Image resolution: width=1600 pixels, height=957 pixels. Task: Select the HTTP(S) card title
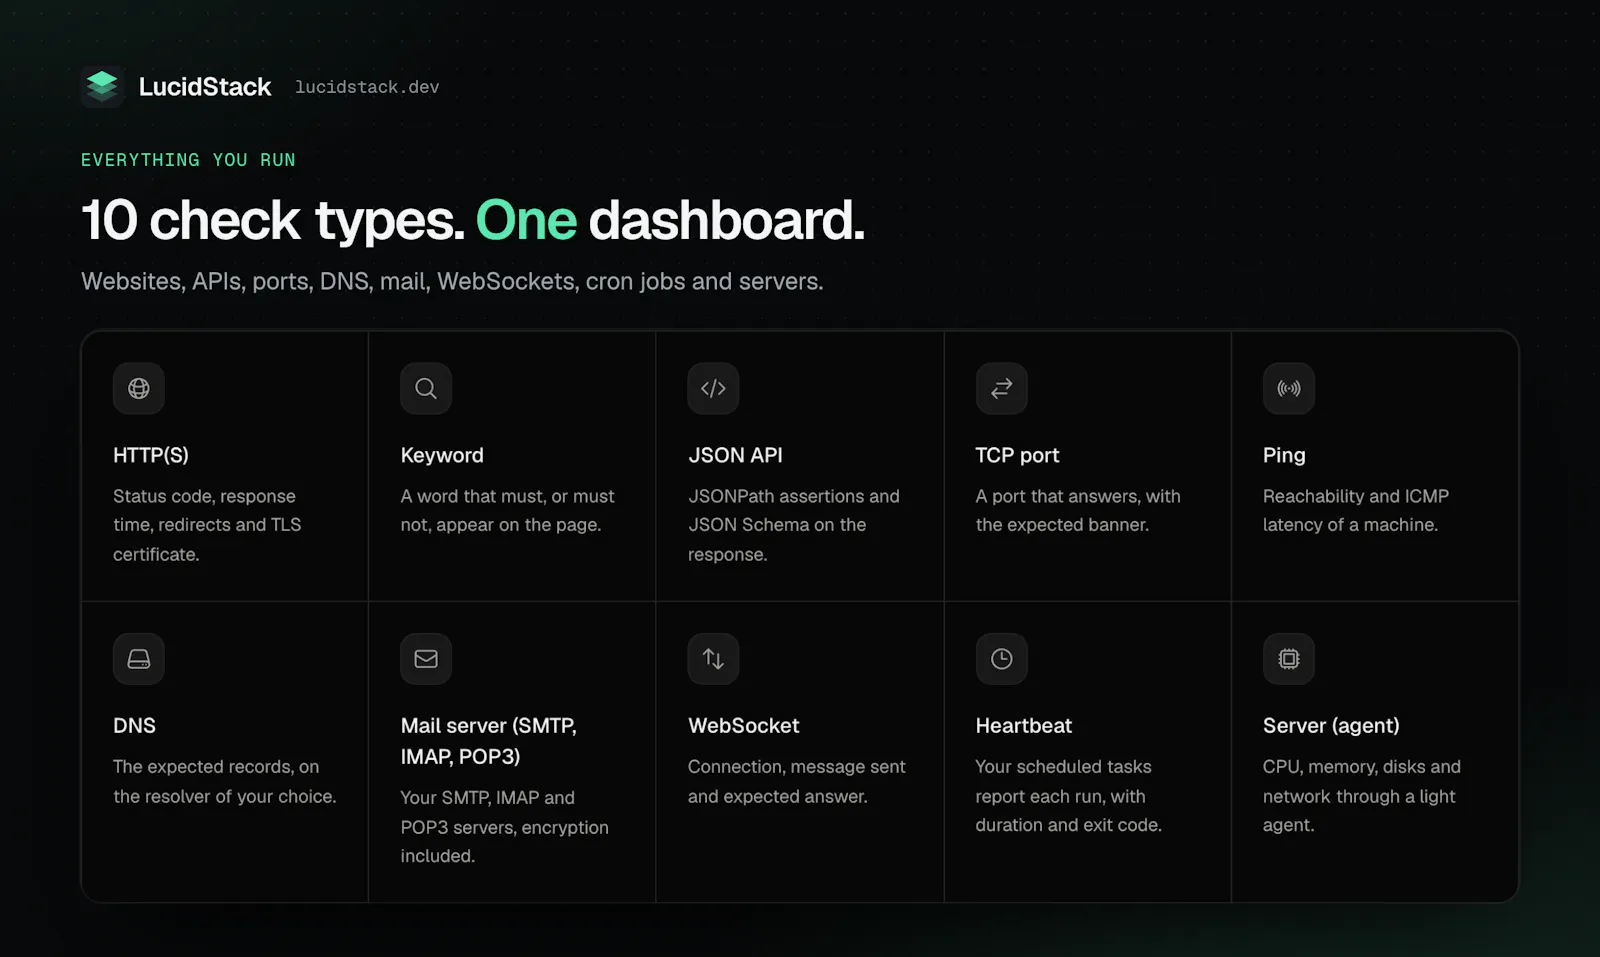click(x=151, y=455)
